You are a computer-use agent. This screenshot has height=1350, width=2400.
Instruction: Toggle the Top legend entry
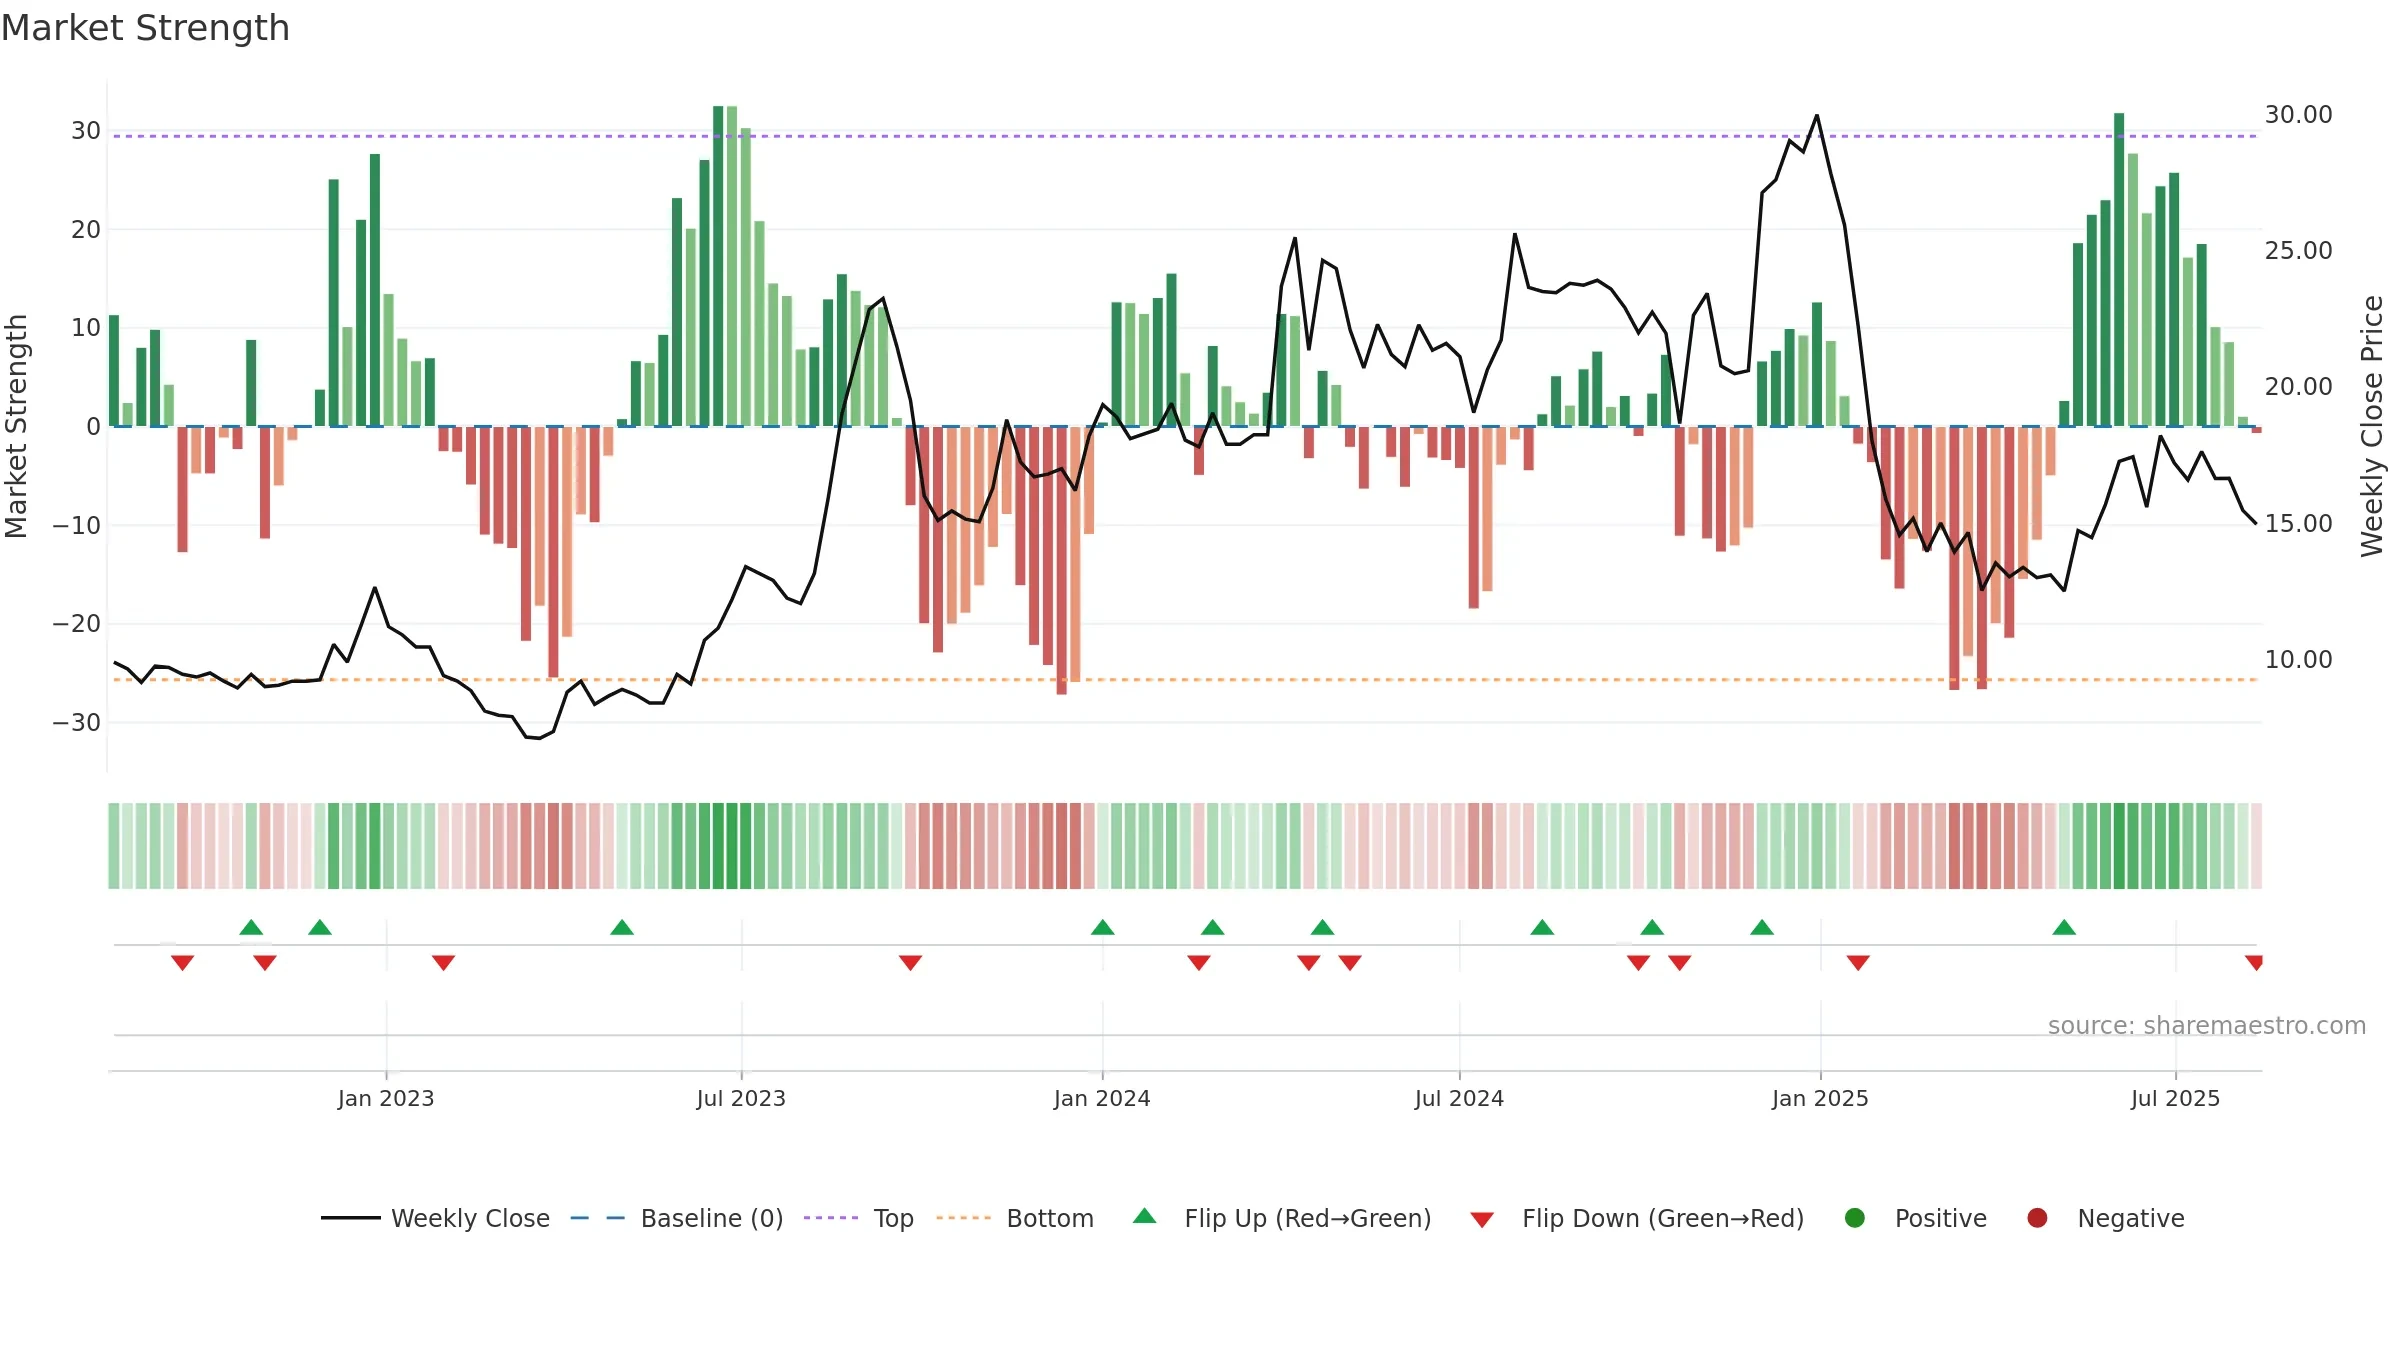click(x=859, y=1218)
